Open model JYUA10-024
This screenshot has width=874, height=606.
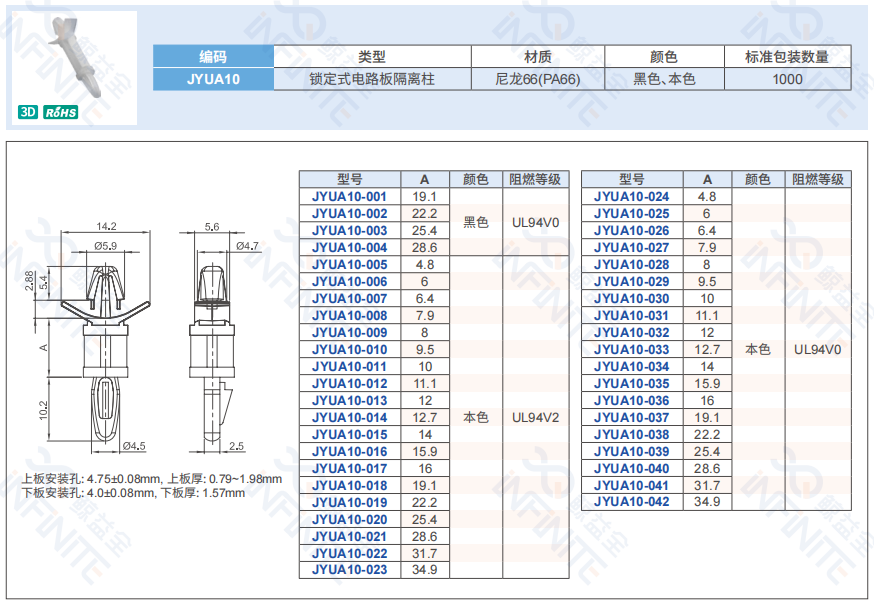631,197
